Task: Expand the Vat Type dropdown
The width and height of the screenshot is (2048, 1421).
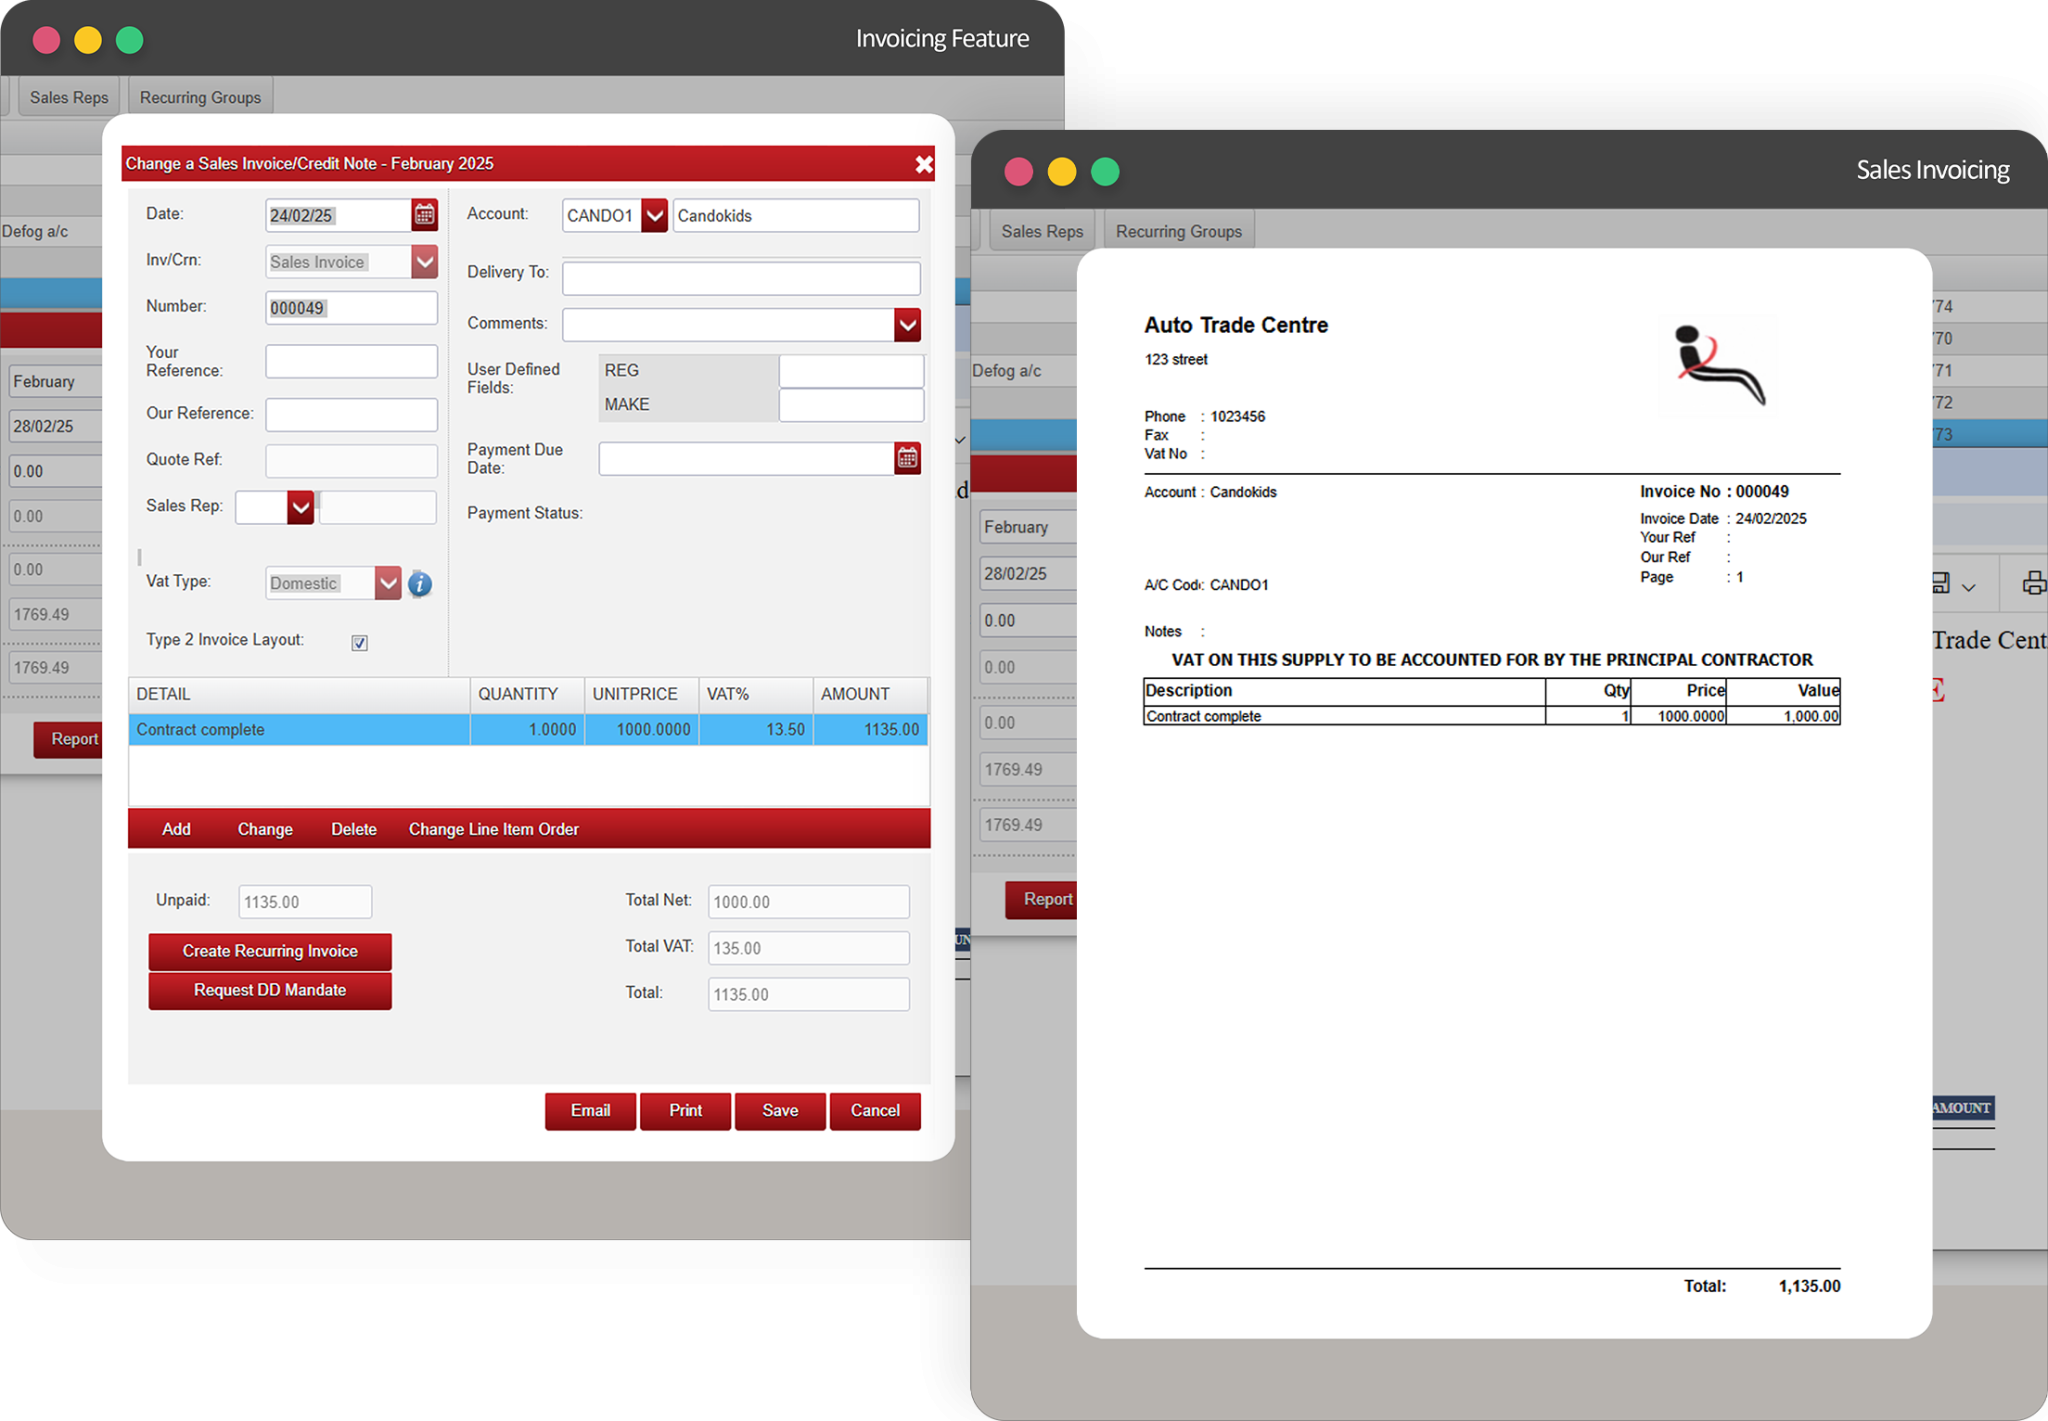Action: click(388, 583)
